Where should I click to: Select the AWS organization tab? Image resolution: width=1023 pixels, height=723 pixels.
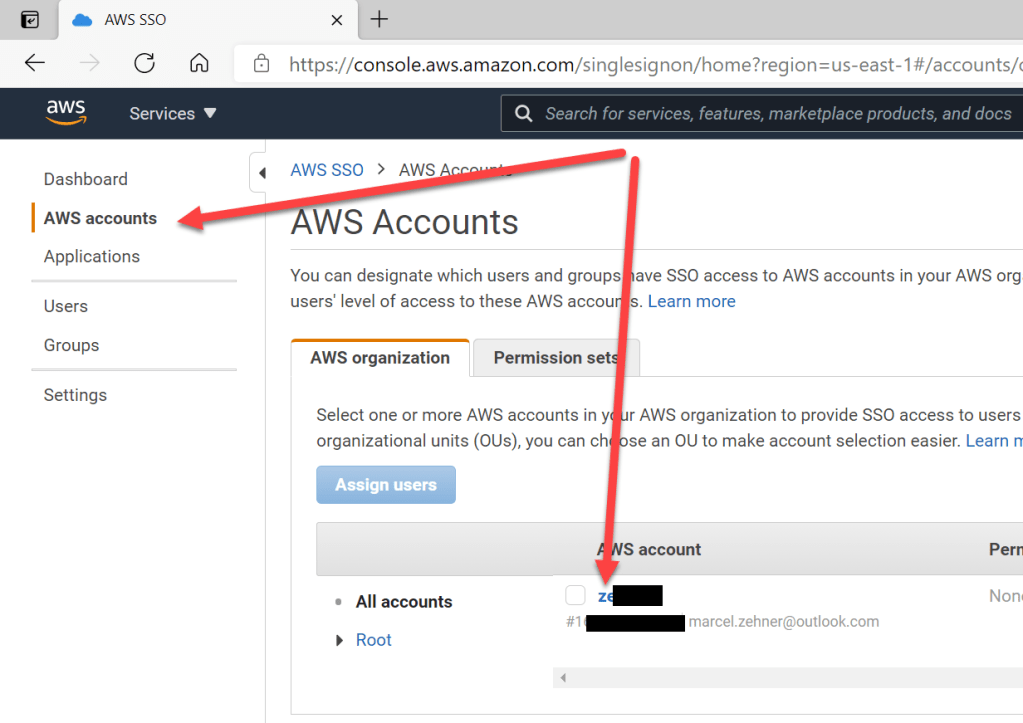click(x=380, y=358)
